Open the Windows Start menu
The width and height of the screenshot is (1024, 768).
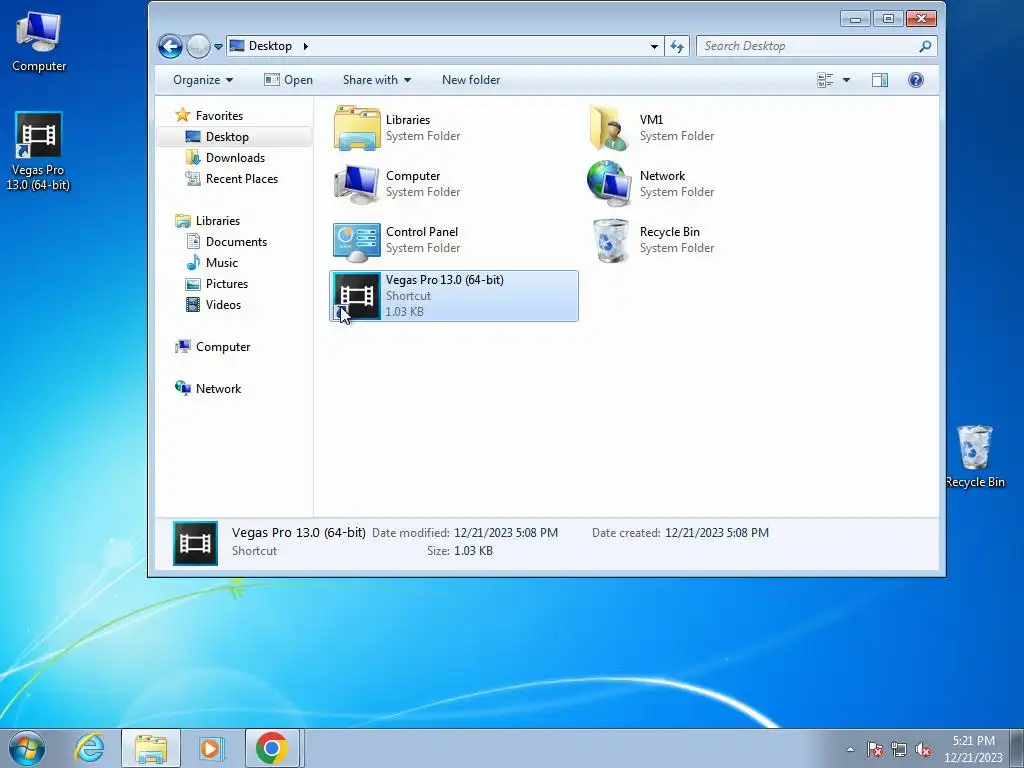(27, 748)
